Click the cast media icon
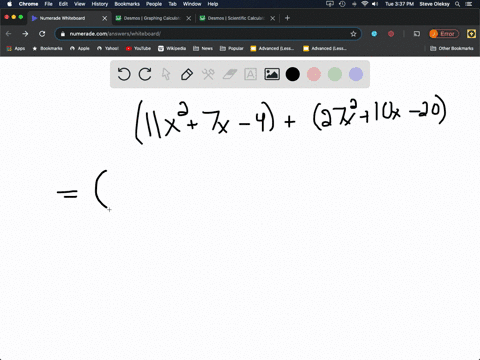The width and height of the screenshot is (480, 360). click(x=417, y=34)
